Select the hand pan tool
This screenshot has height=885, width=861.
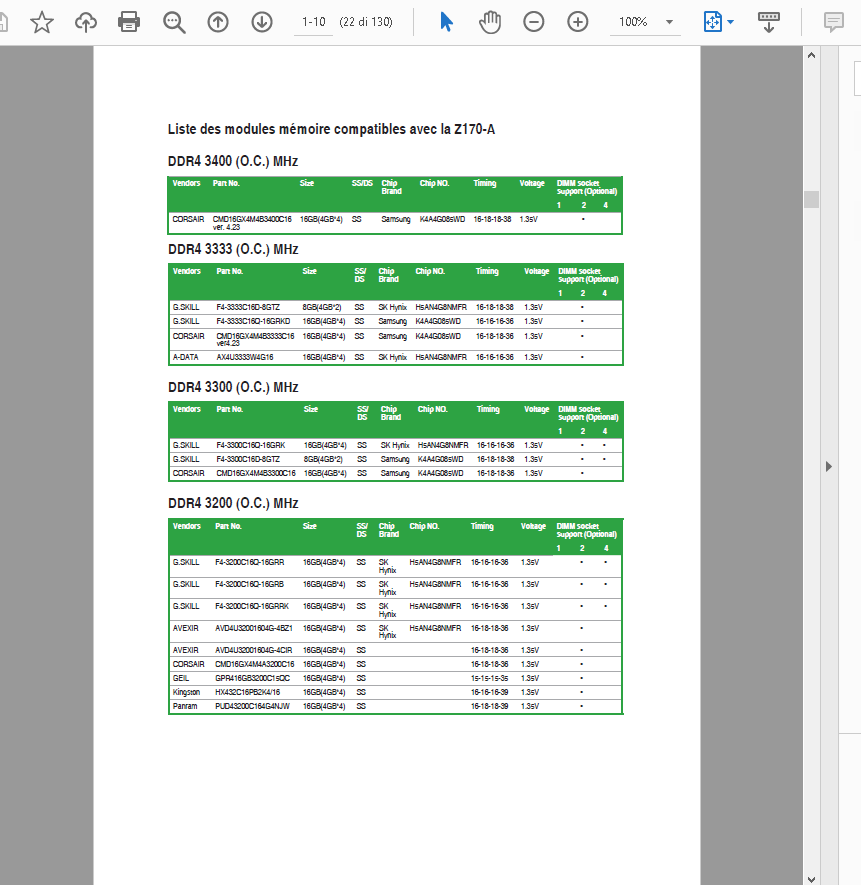click(x=489, y=22)
